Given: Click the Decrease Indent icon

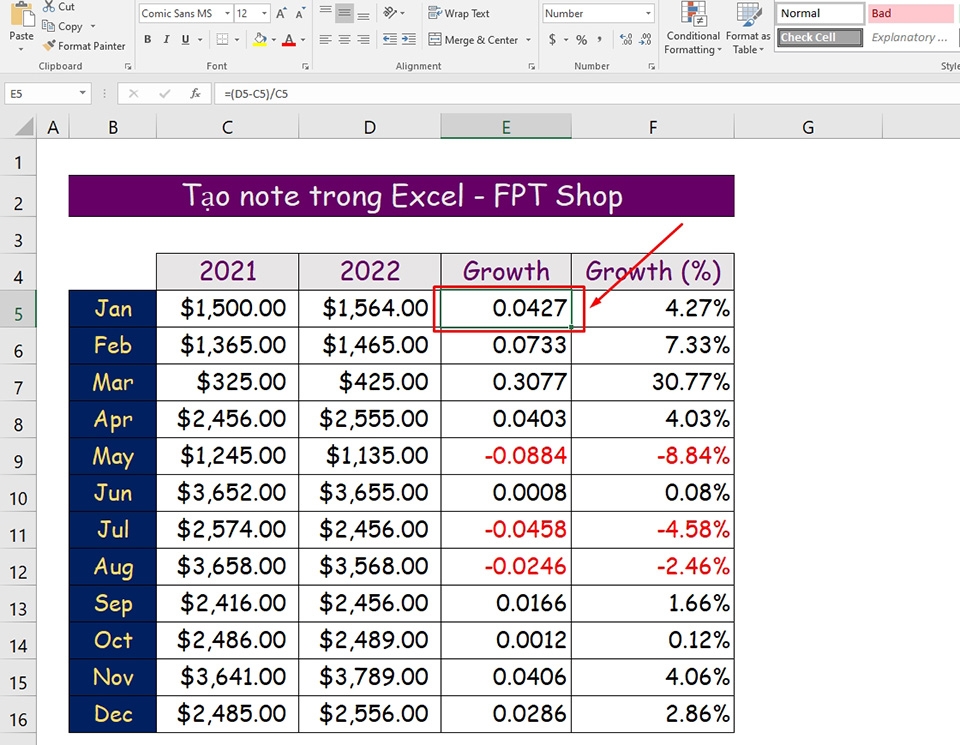Looking at the screenshot, I should (x=389, y=40).
